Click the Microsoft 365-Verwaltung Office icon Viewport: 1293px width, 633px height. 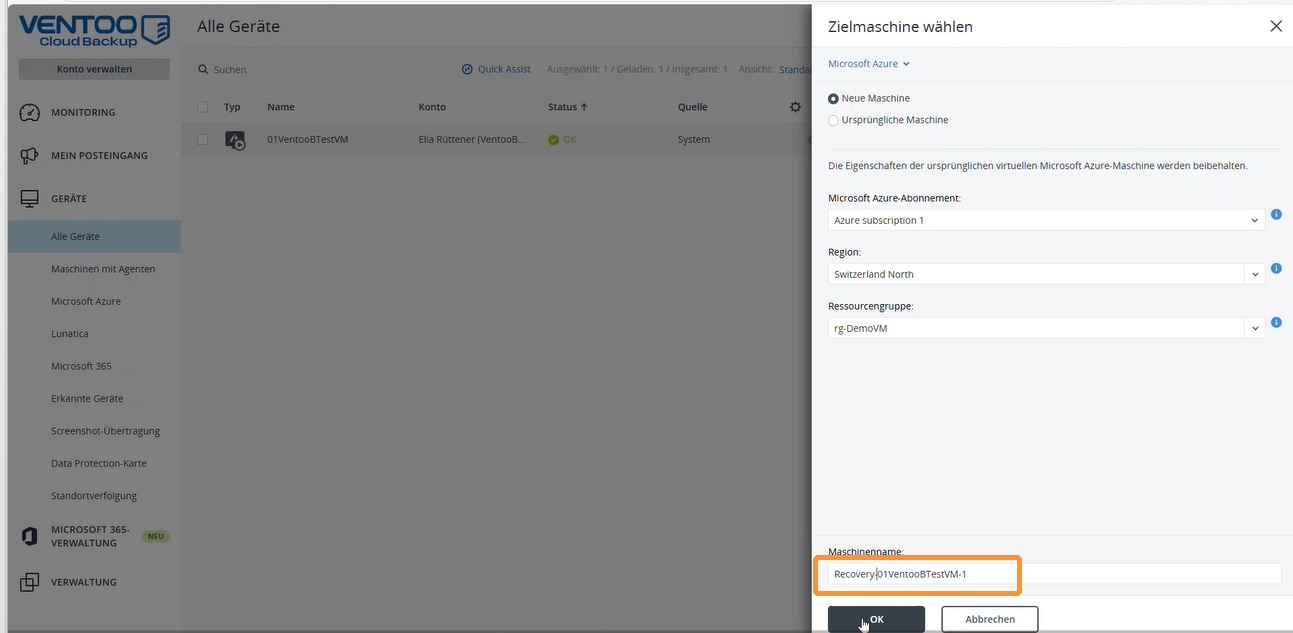click(30, 537)
